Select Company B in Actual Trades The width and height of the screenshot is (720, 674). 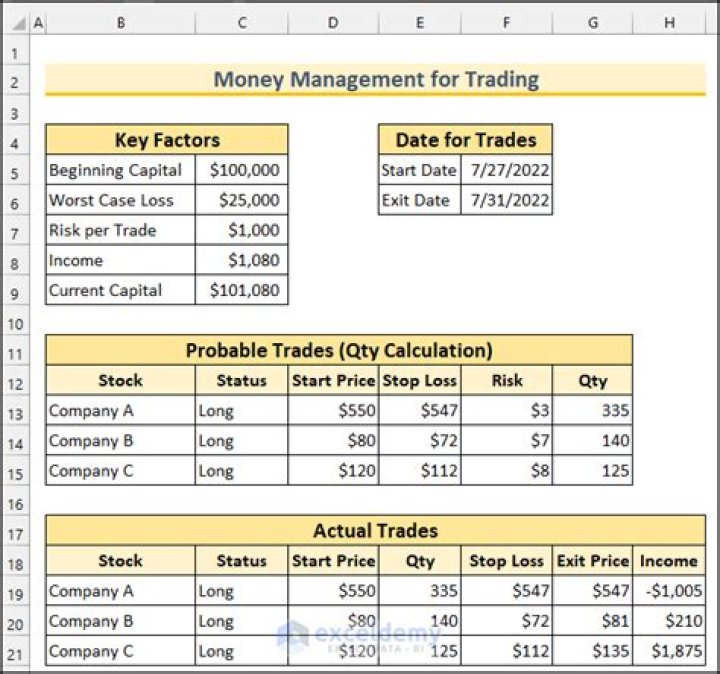coord(121,621)
